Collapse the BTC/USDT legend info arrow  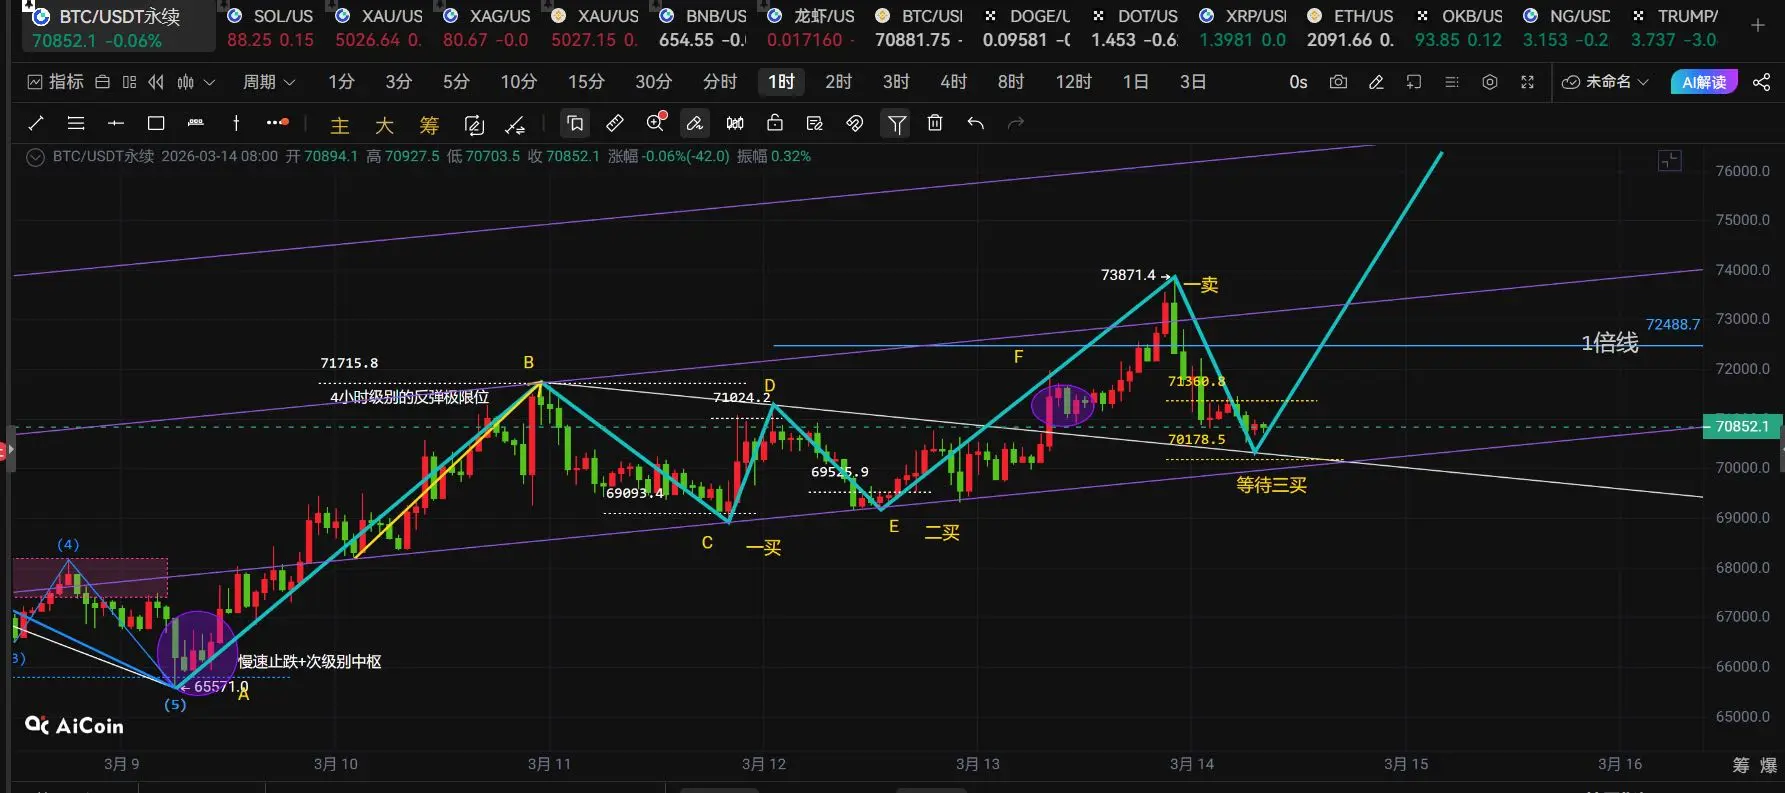point(35,157)
